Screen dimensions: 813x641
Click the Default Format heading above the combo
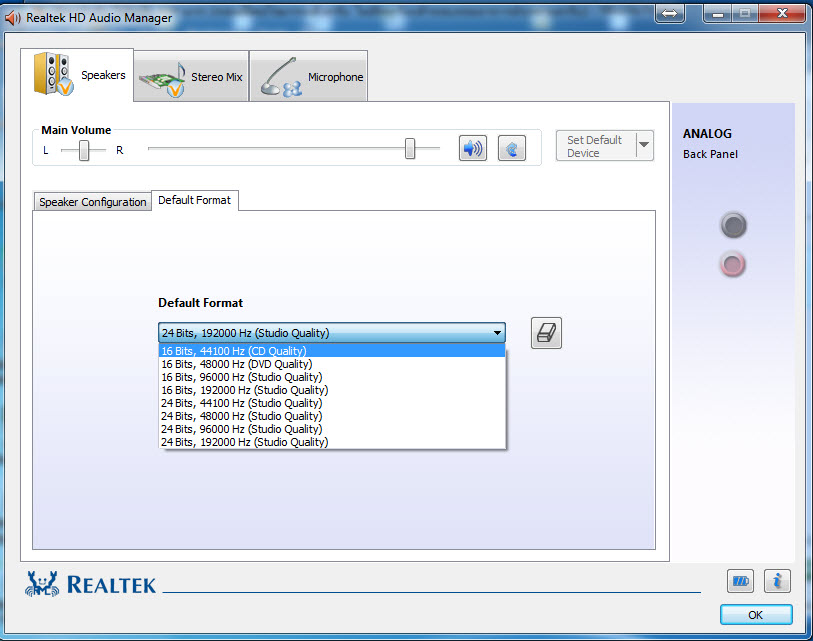[200, 303]
